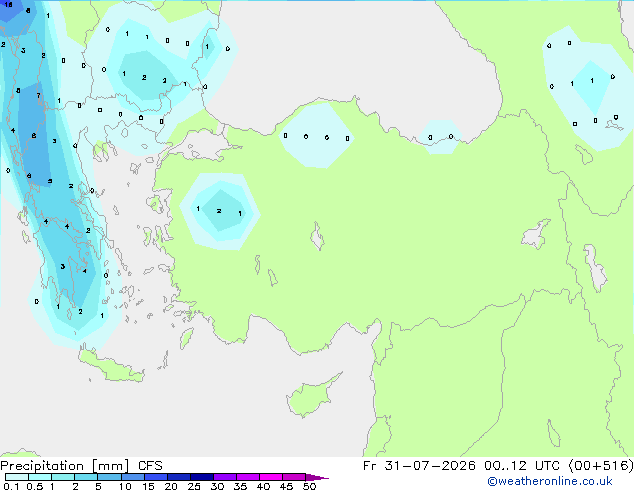Click the '20' legend scale label
This screenshot has height=490, width=634.
[x=171, y=486]
